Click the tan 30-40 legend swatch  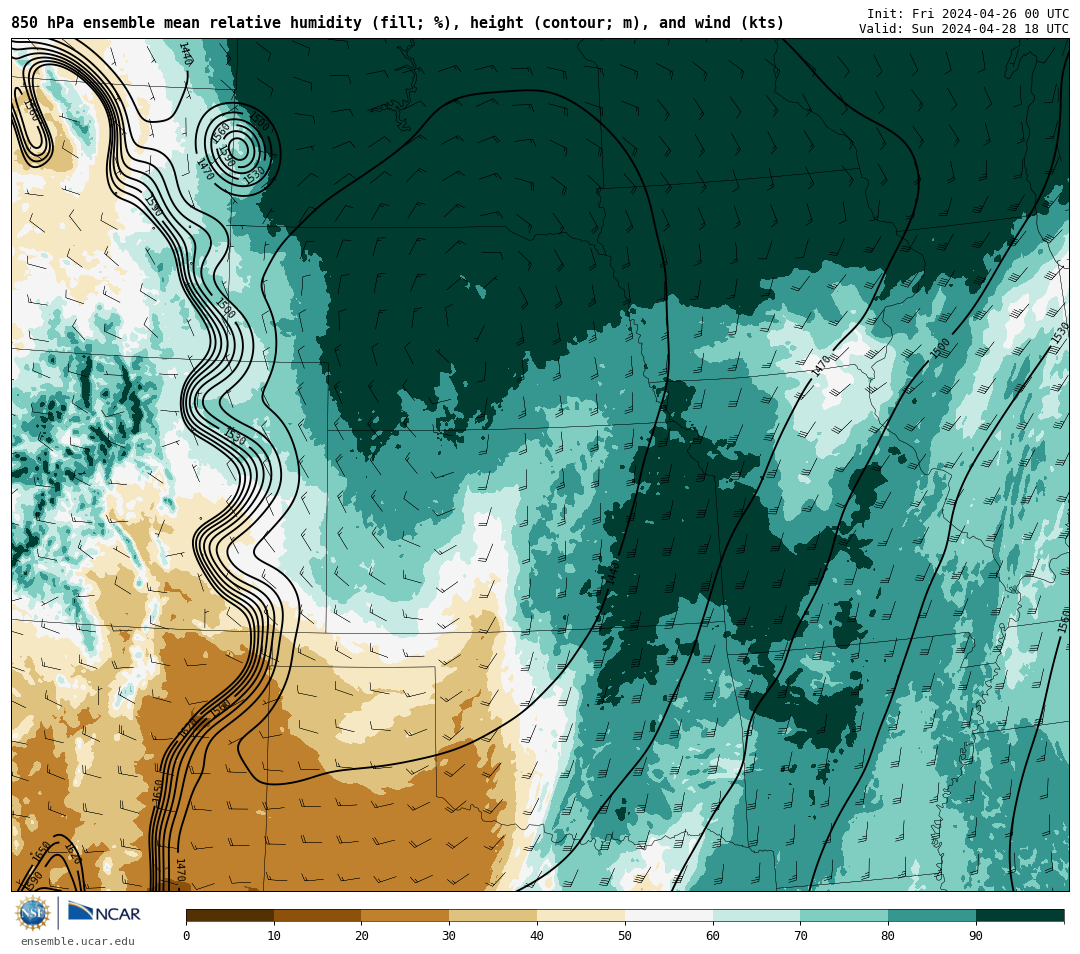(493, 916)
